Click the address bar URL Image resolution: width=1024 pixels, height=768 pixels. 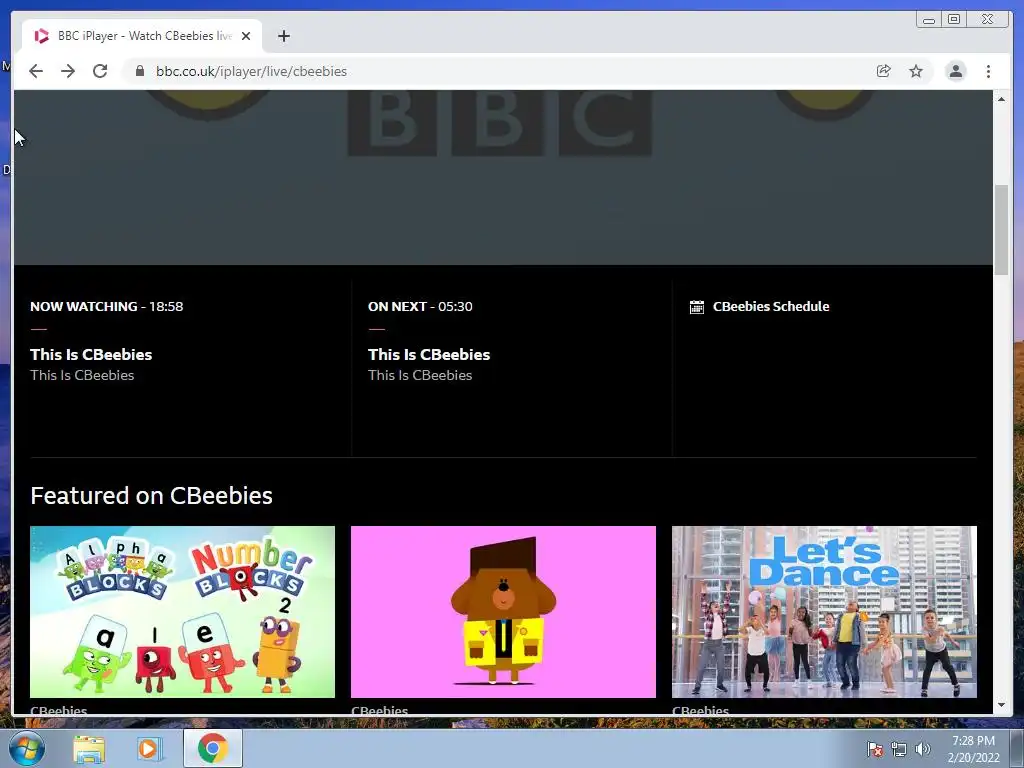(251, 71)
